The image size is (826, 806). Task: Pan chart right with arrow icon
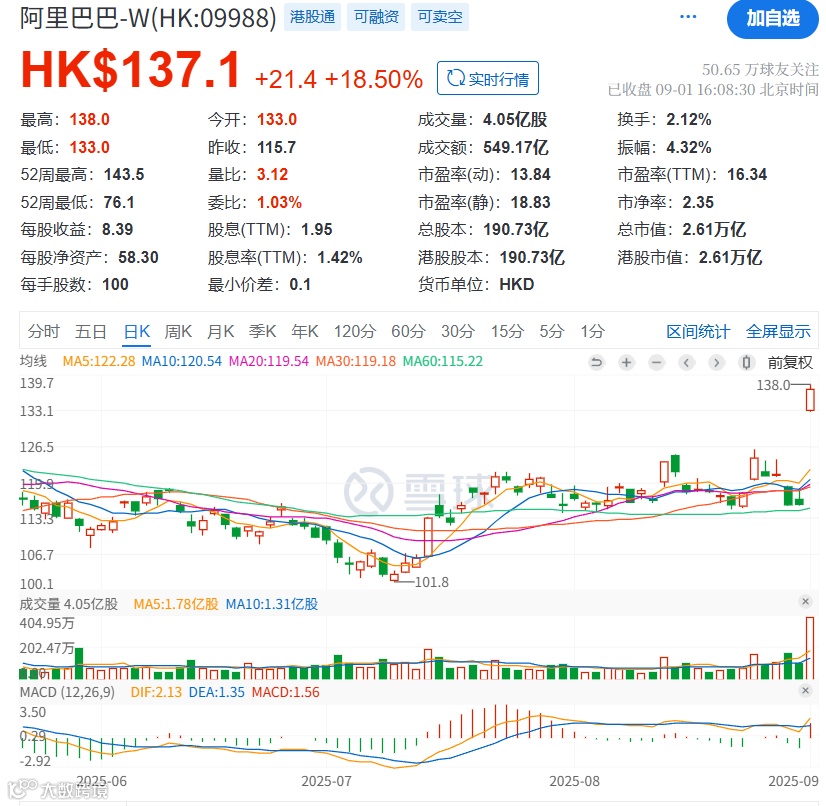click(716, 362)
